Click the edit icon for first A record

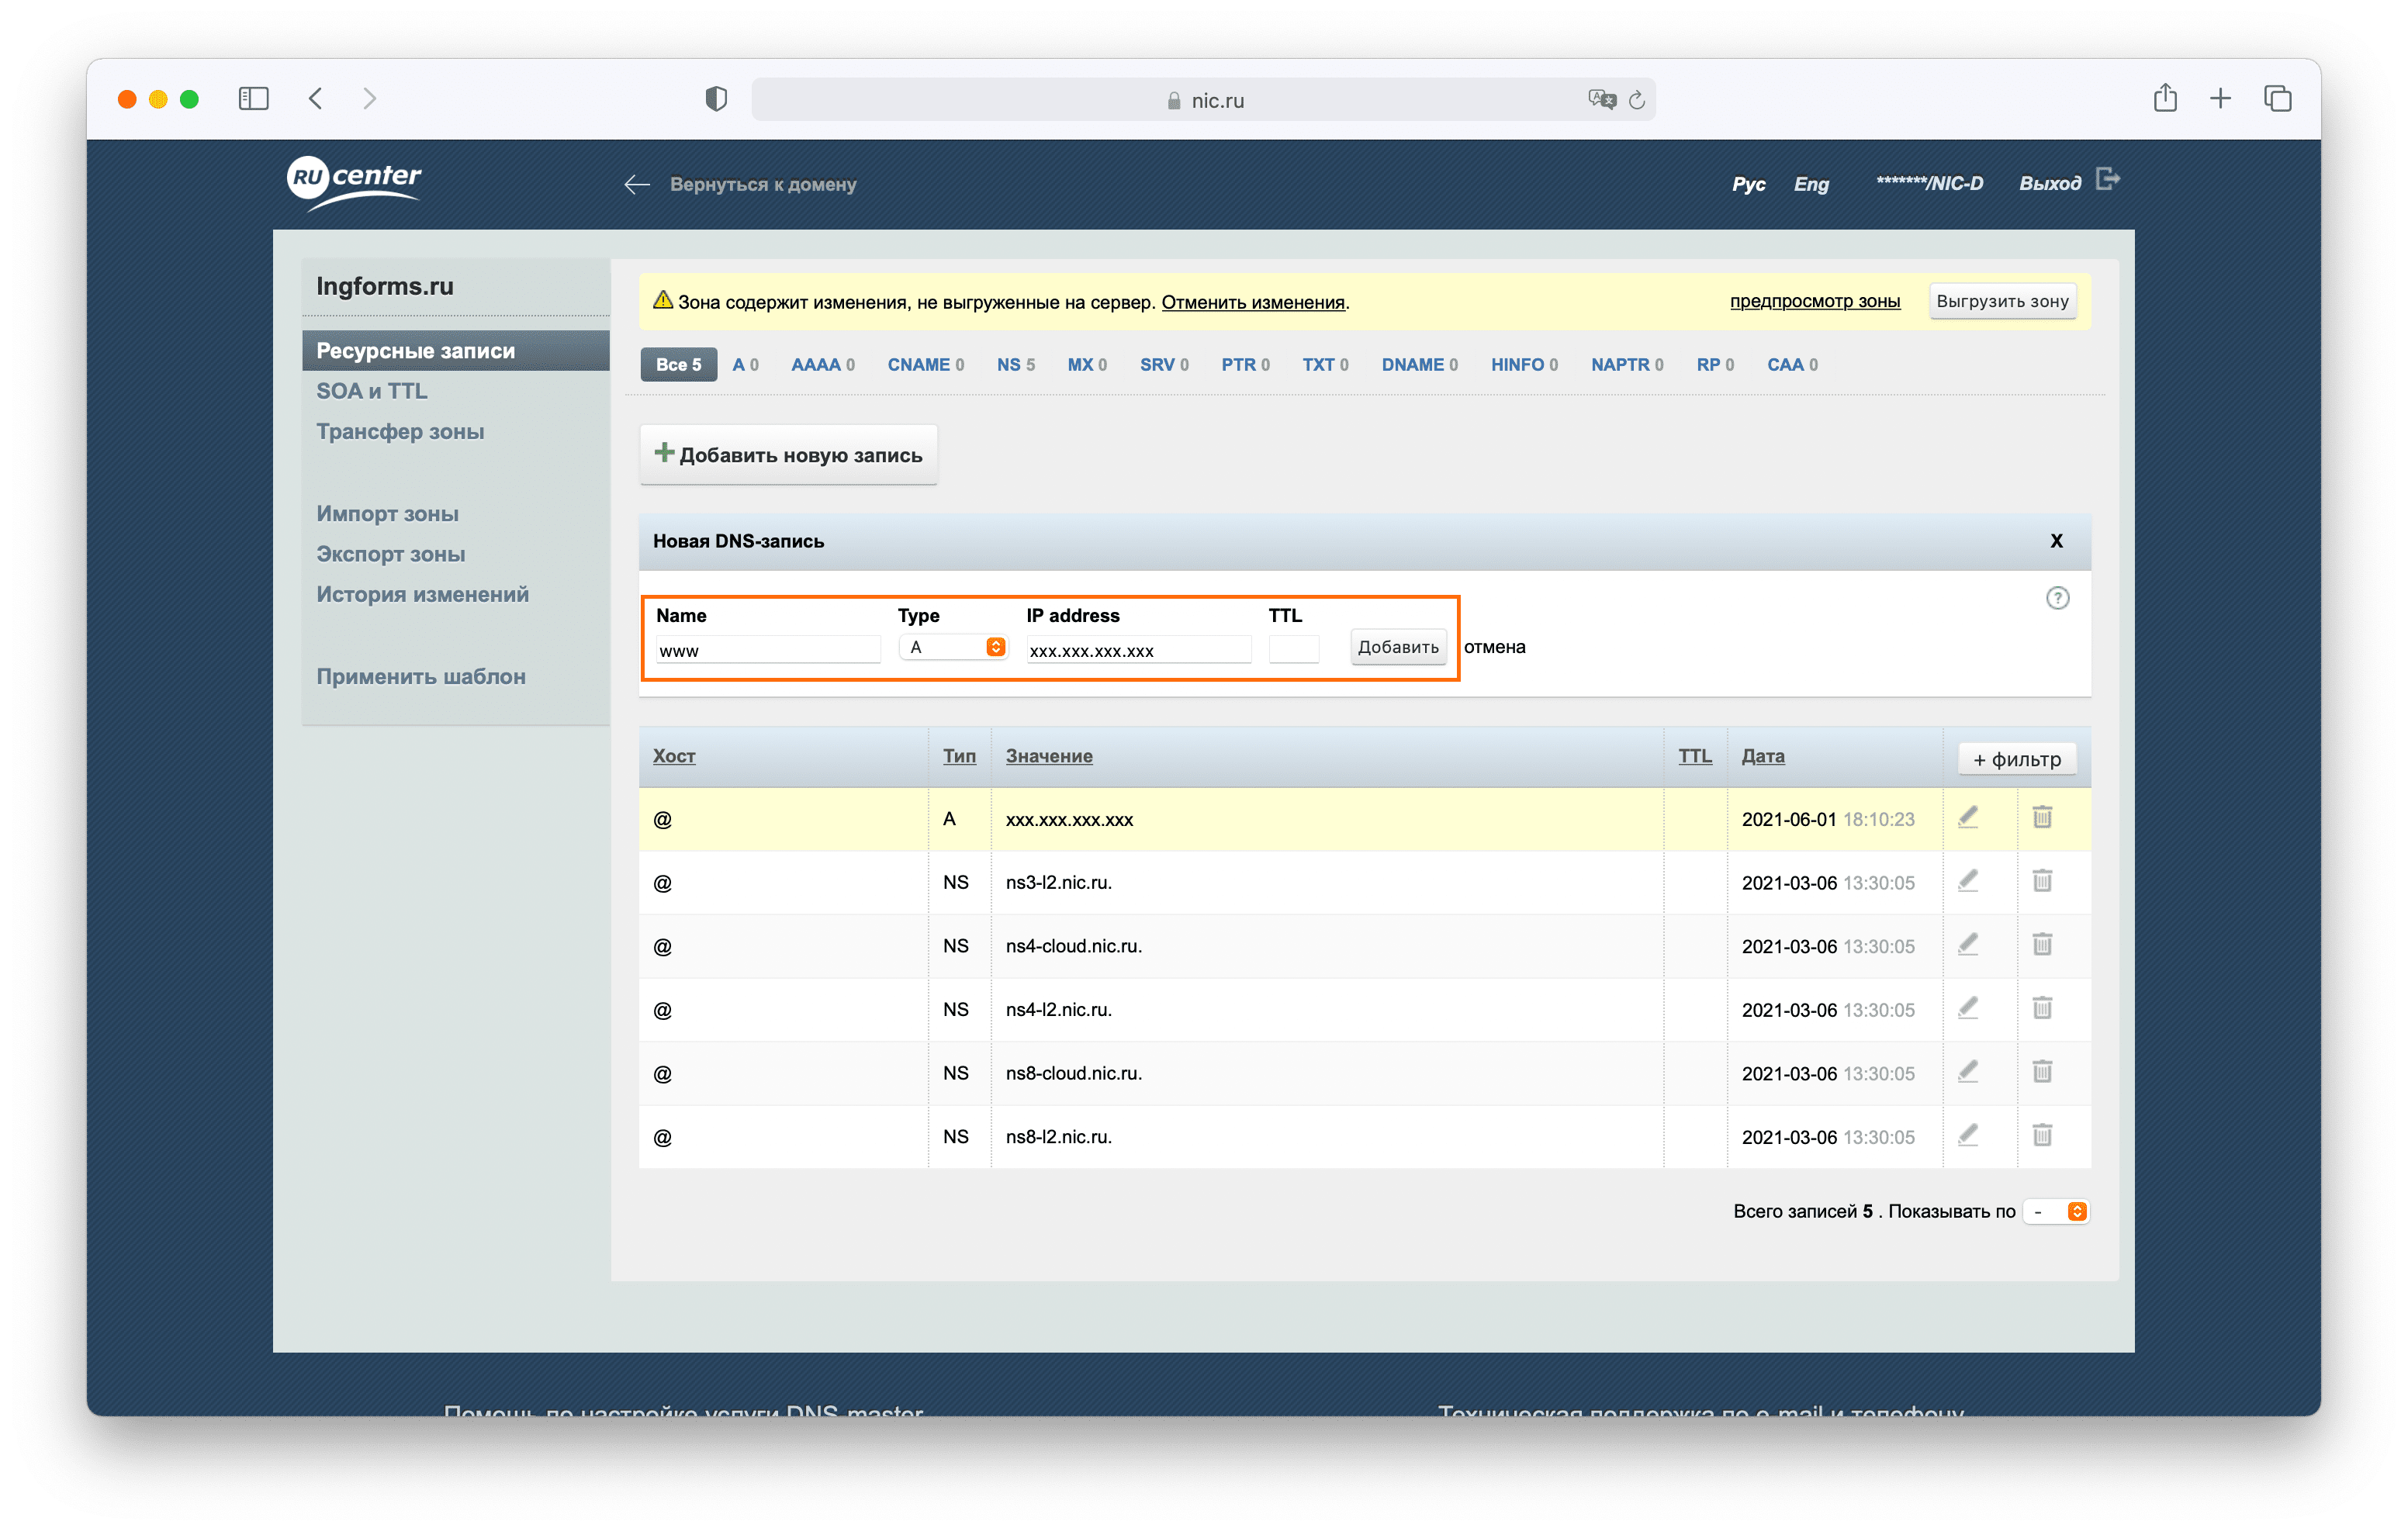(x=1967, y=819)
